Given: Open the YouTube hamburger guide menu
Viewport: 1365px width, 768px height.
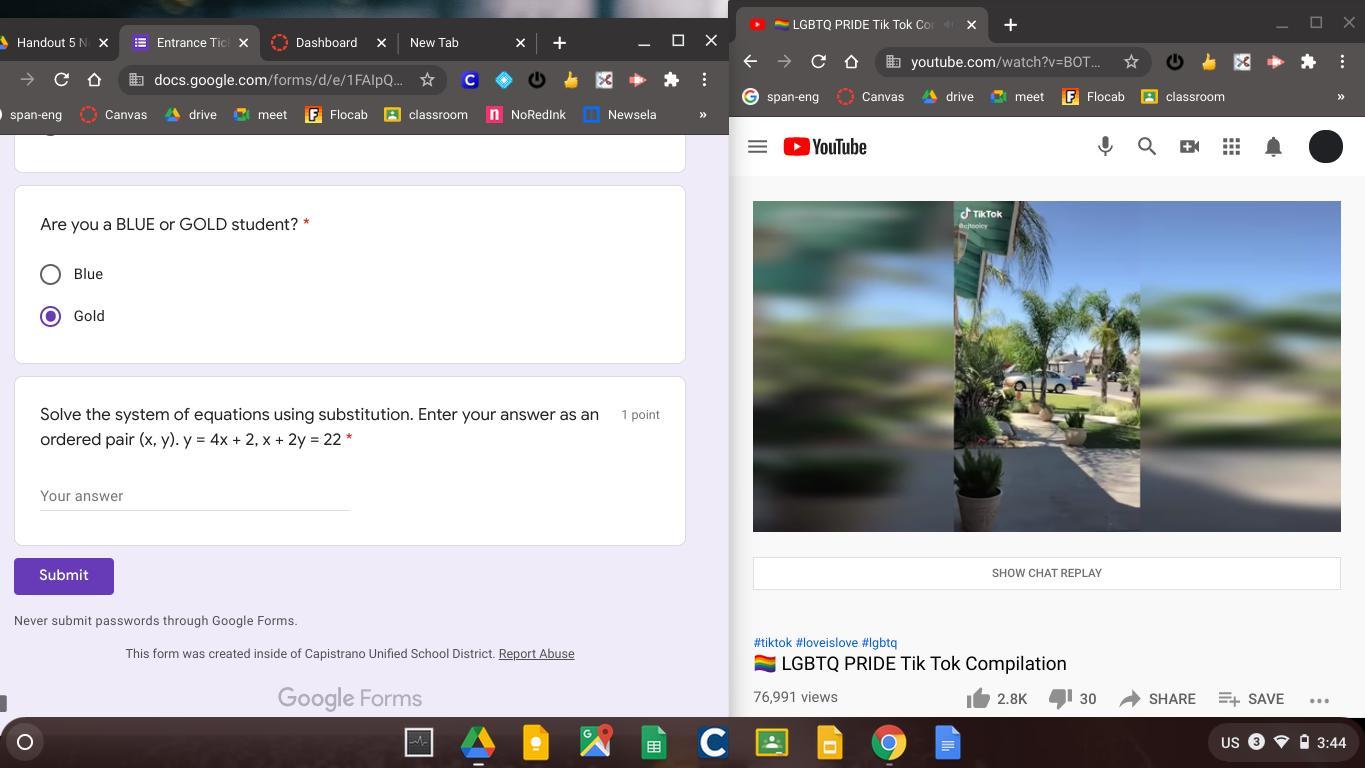Looking at the screenshot, I should (757, 147).
